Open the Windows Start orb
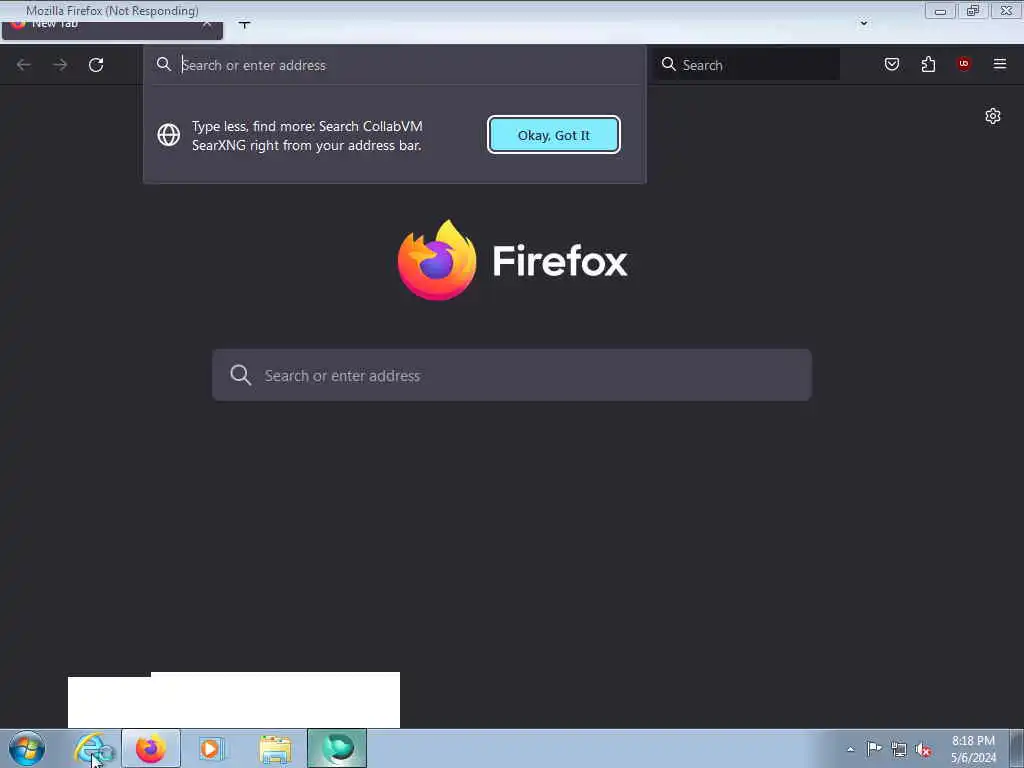 (x=27, y=748)
